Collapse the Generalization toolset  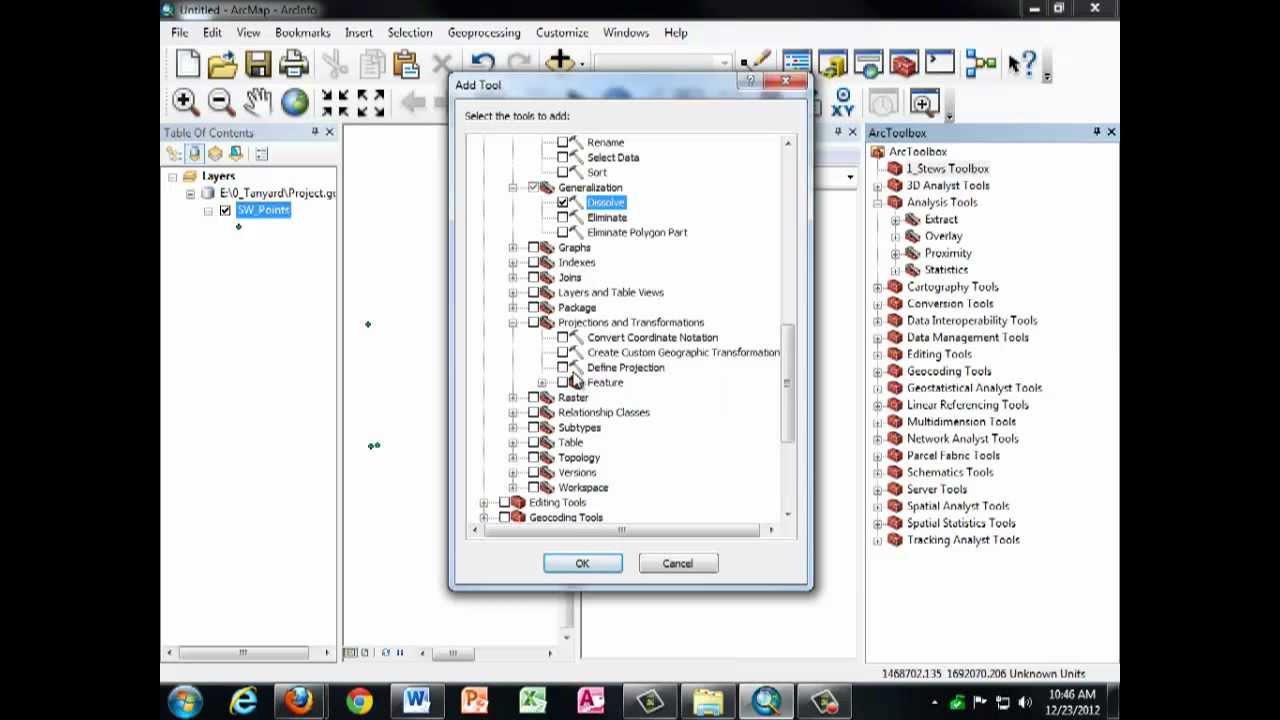click(x=513, y=187)
